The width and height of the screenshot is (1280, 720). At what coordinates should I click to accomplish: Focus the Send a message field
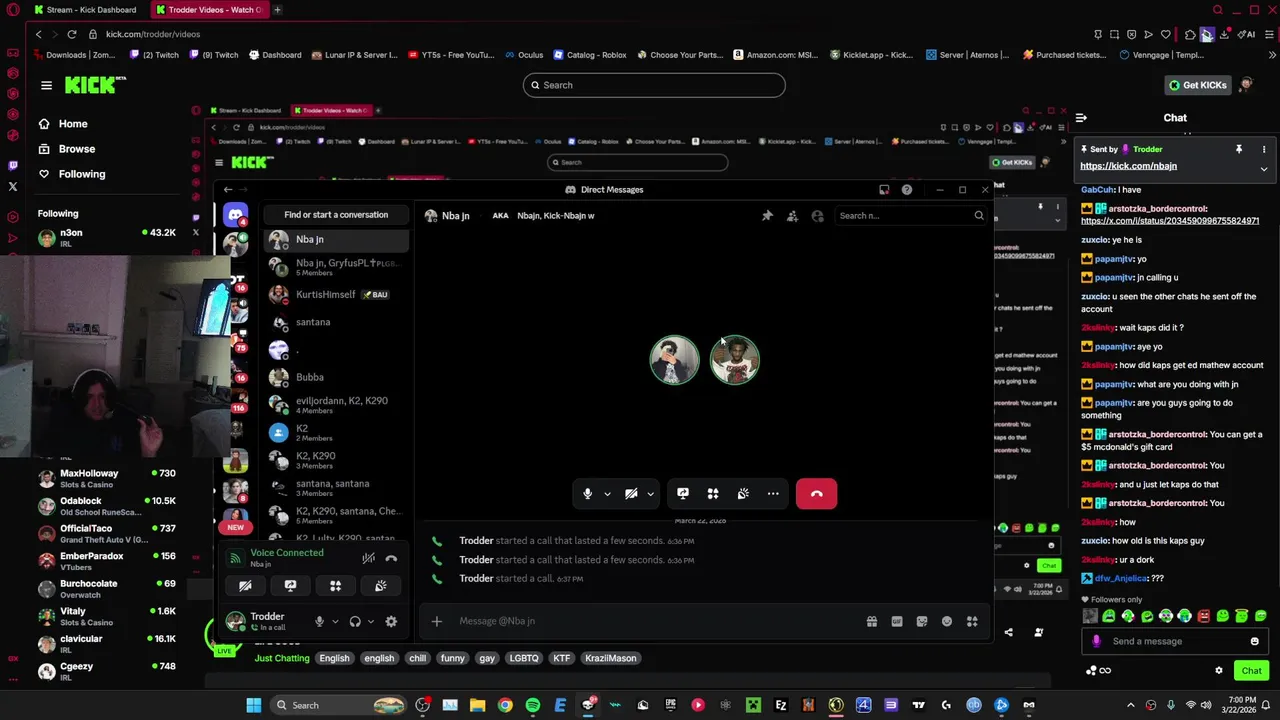point(1175,641)
